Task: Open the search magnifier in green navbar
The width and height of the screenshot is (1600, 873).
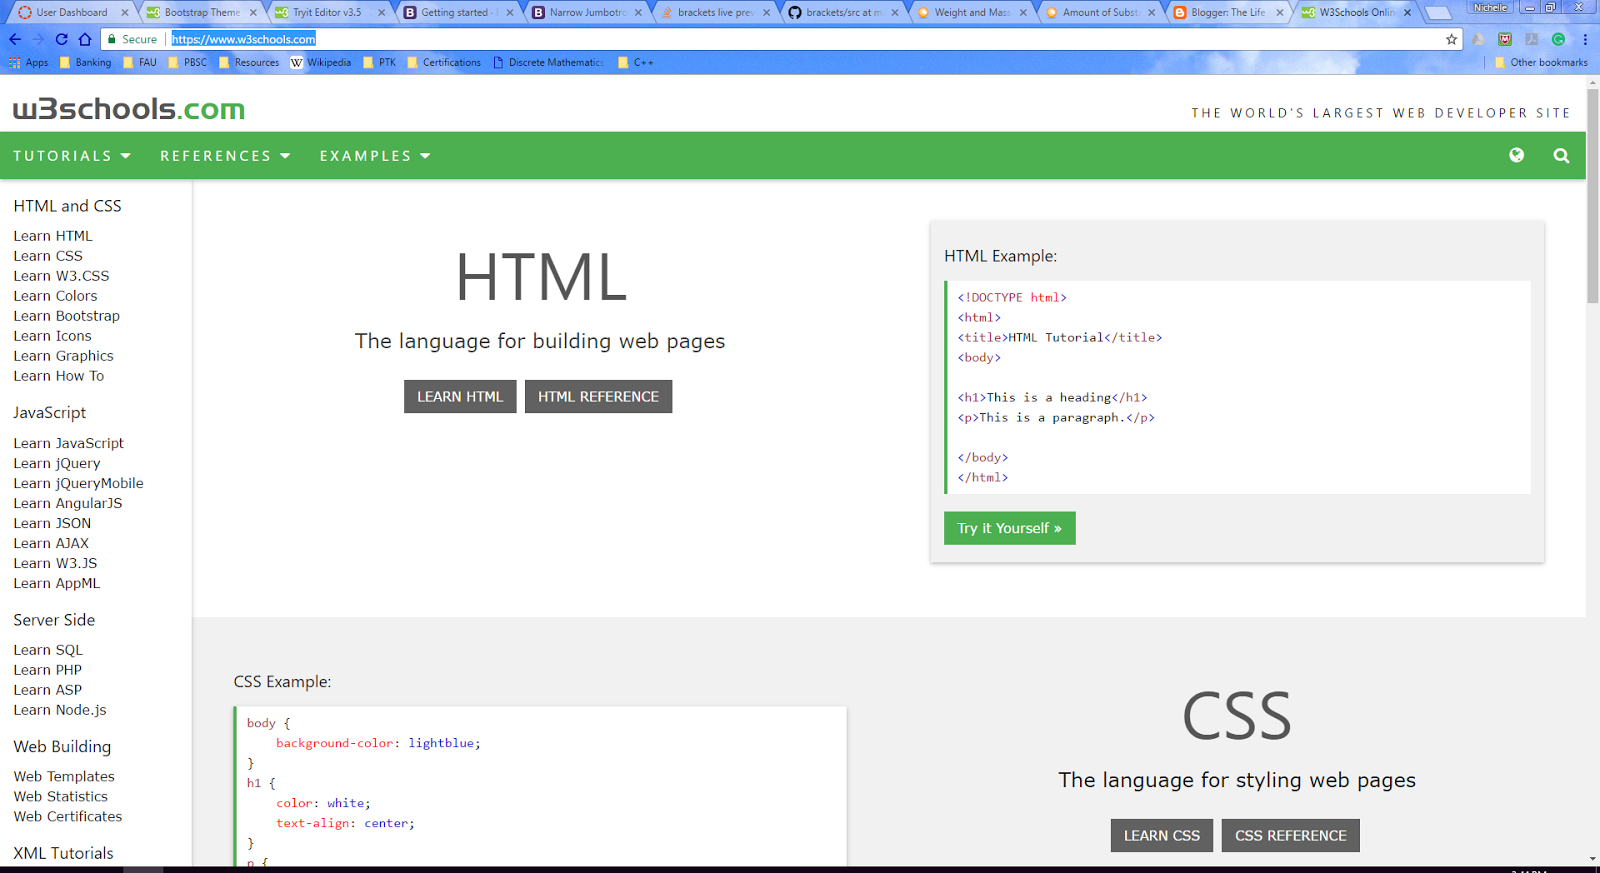Action: 1561,155
